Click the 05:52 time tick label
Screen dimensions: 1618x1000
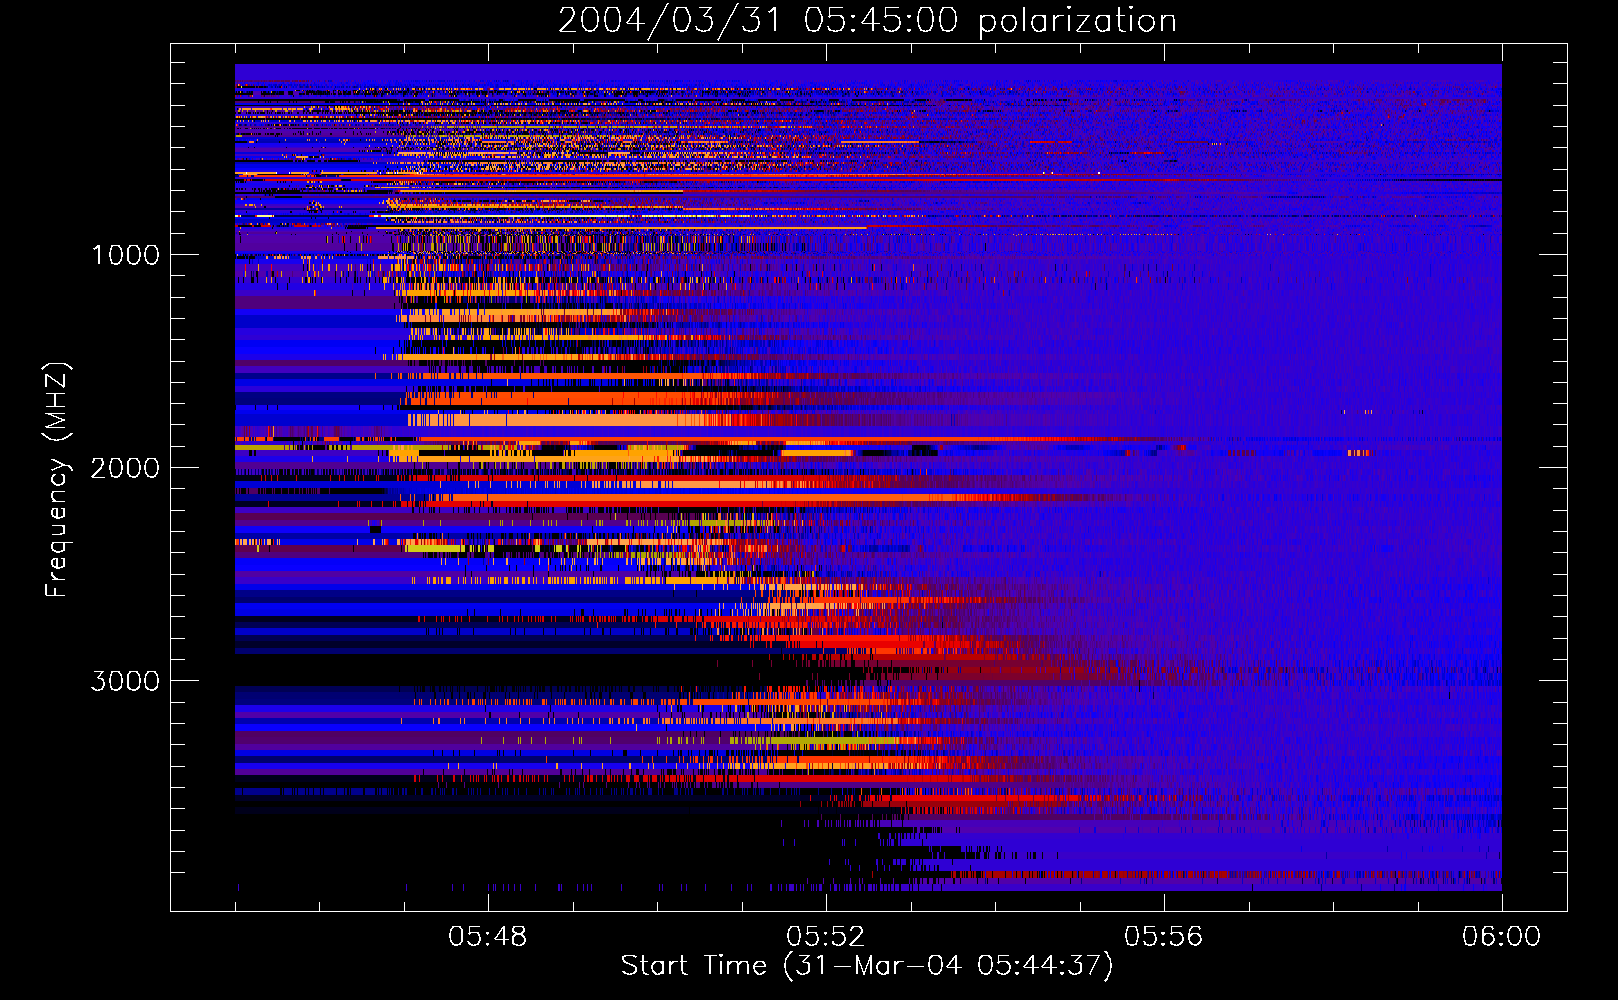tap(826, 936)
